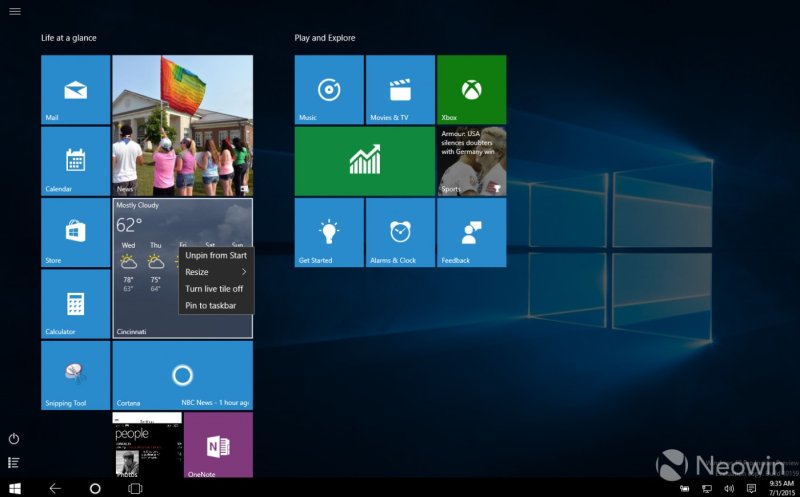Select Pin to taskbar menu entry
Image resolution: width=800 pixels, height=497 pixels.
(216, 306)
